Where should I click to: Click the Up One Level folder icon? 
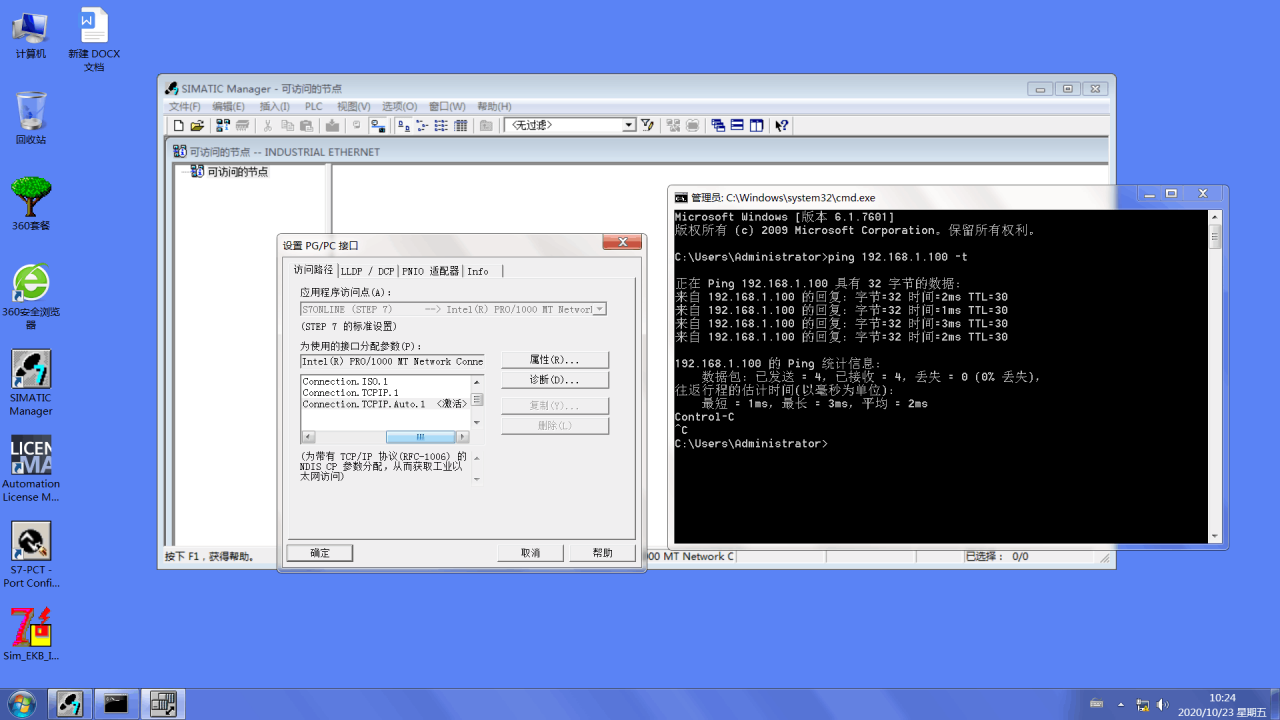(x=486, y=125)
